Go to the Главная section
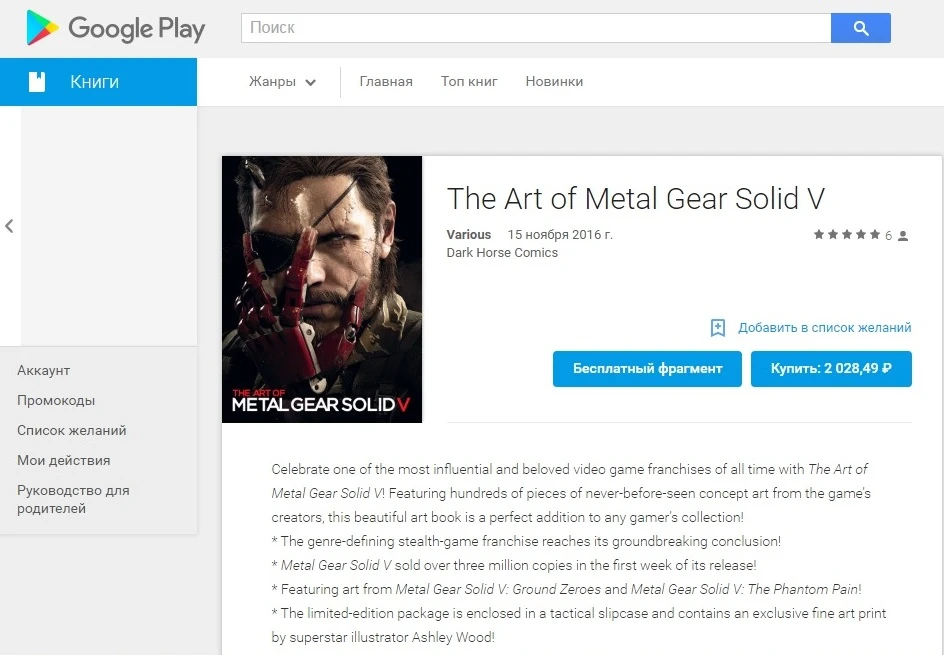The width and height of the screenshot is (944, 655). [386, 84]
